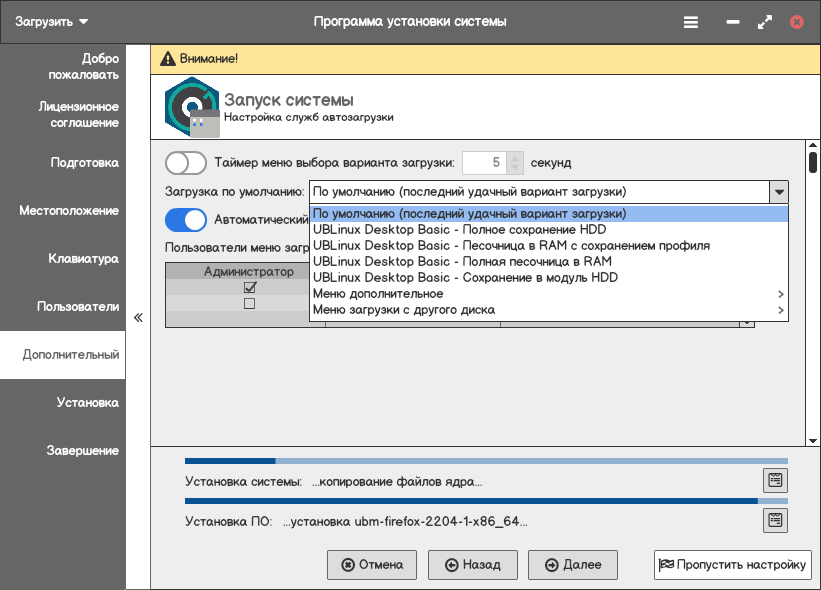Choose Сохранение в модуль HDD option
The image size is (821, 590).
tap(465, 277)
